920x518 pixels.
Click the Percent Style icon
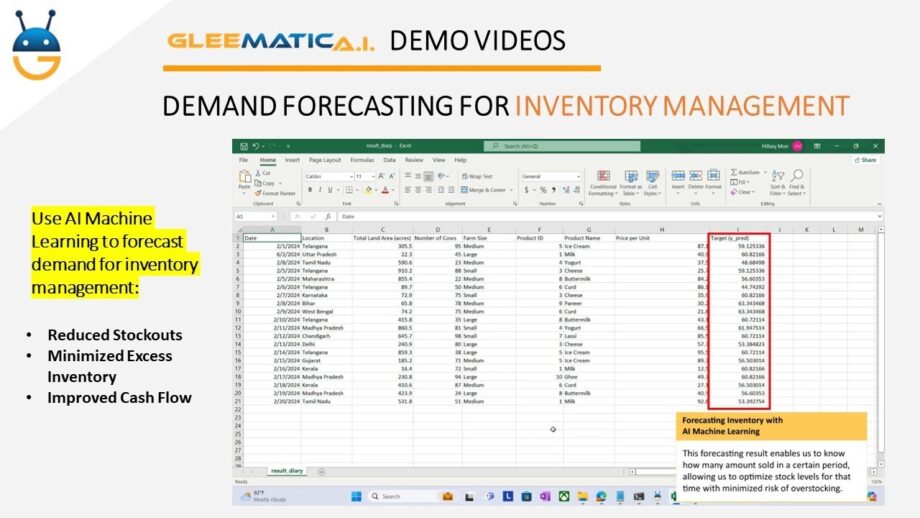click(543, 190)
